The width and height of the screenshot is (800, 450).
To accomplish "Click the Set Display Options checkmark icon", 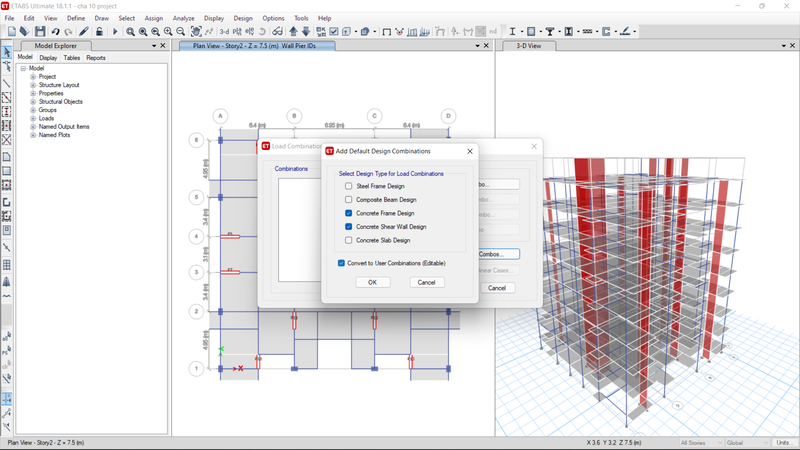I will click(x=334, y=32).
